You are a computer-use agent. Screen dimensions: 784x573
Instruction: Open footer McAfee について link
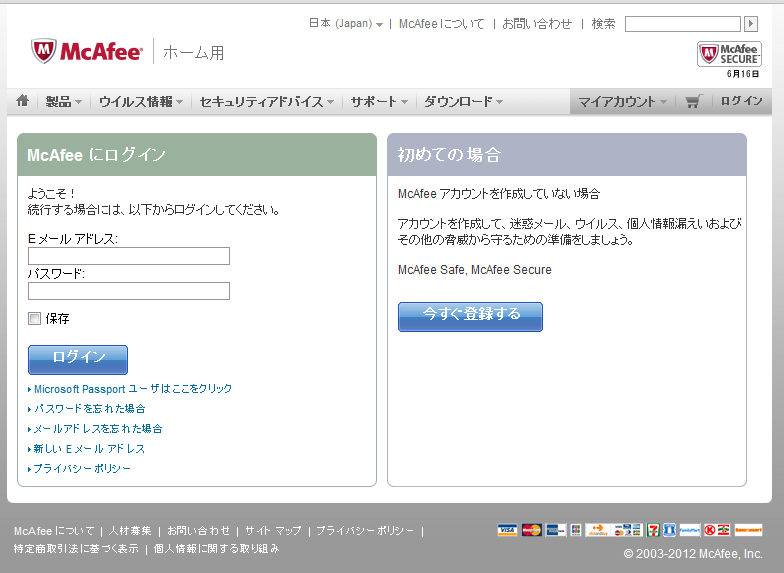tap(54, 530)
